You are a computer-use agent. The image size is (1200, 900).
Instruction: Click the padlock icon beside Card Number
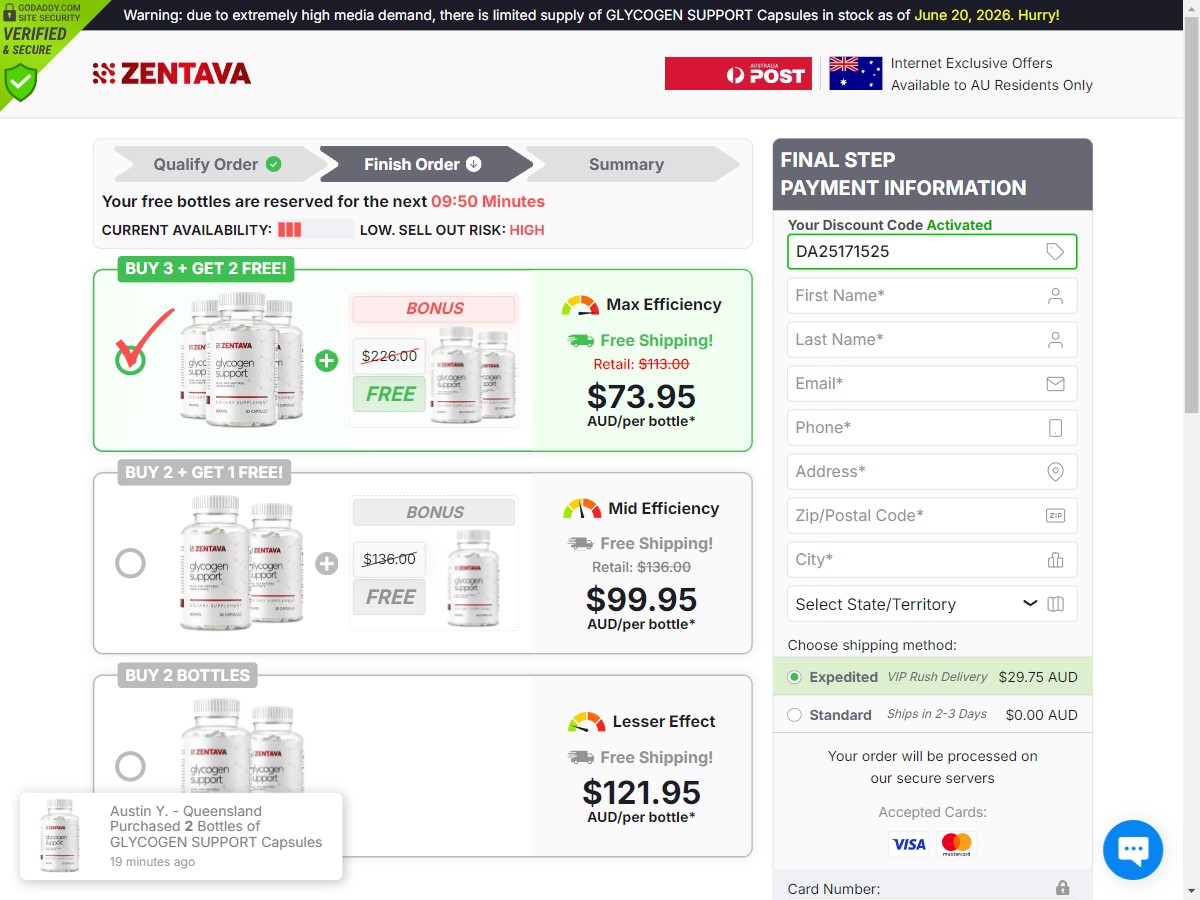(1062, 888)
